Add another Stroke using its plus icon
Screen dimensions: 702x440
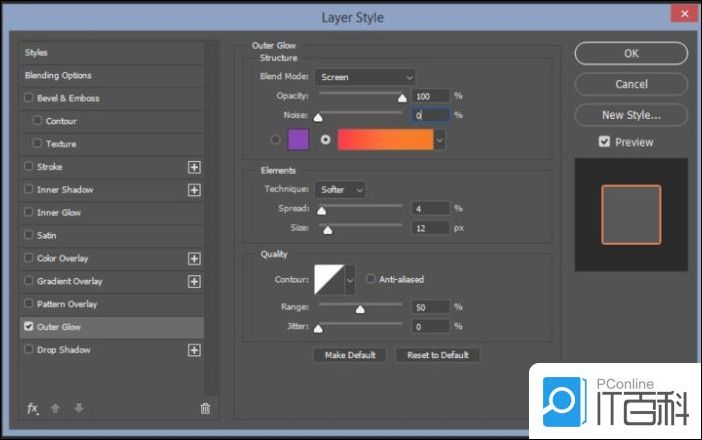coord(194,167)
